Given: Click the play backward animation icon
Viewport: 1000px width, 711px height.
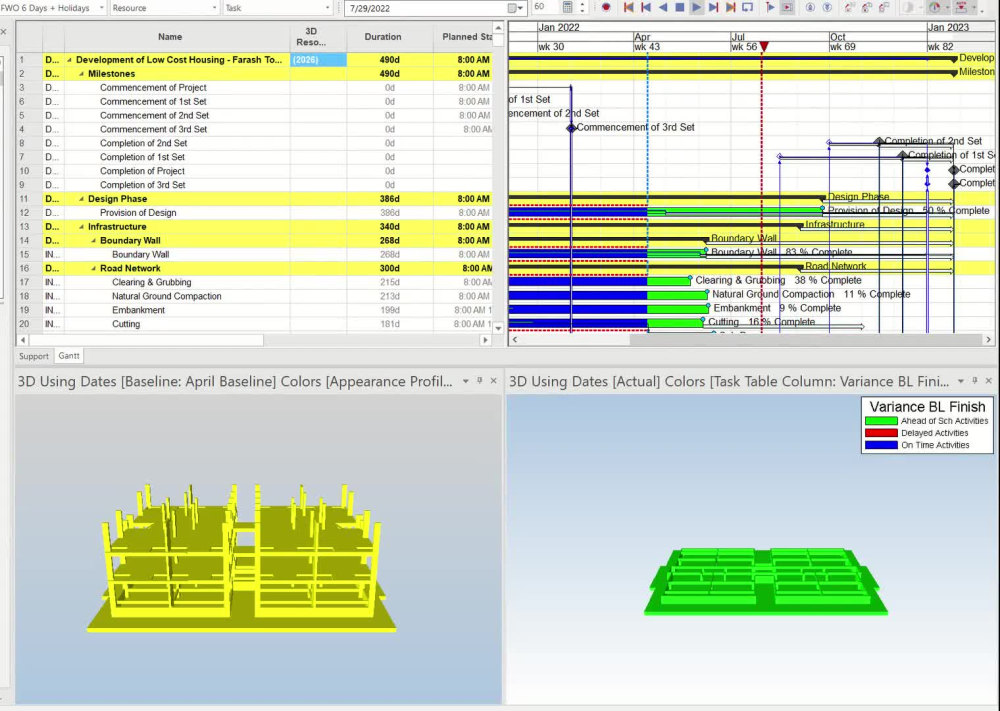Looking at the screenshot, I should [665, 8].
